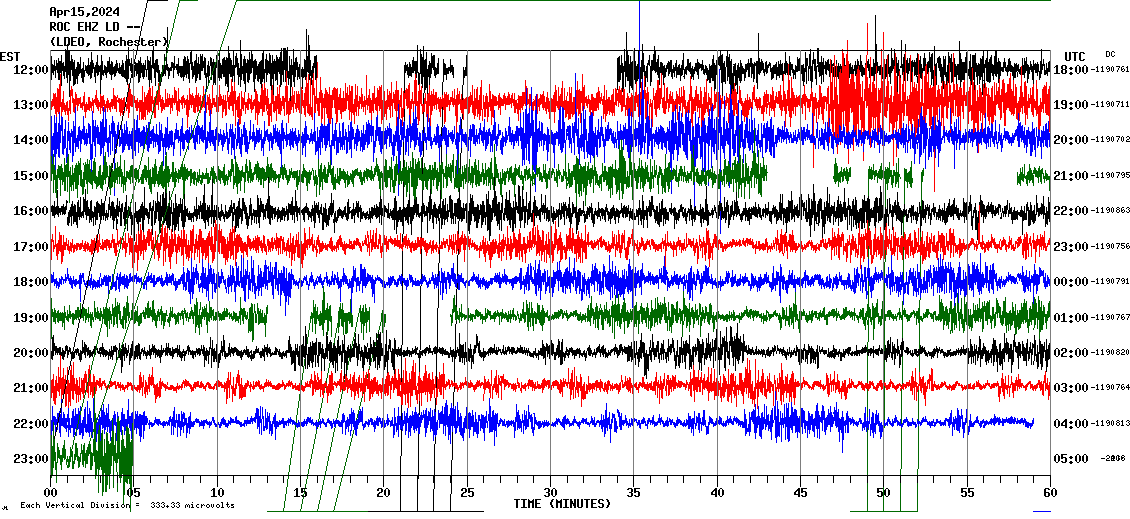Click the vertical division 333.33 microvolts note
This screenshot has height=519, width=1130.
(127, 506)
